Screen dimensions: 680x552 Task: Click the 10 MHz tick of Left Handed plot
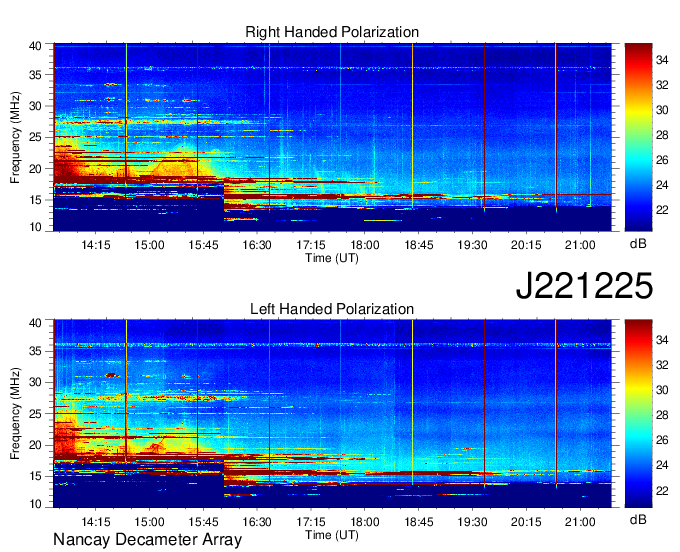[x=35, y=504]
